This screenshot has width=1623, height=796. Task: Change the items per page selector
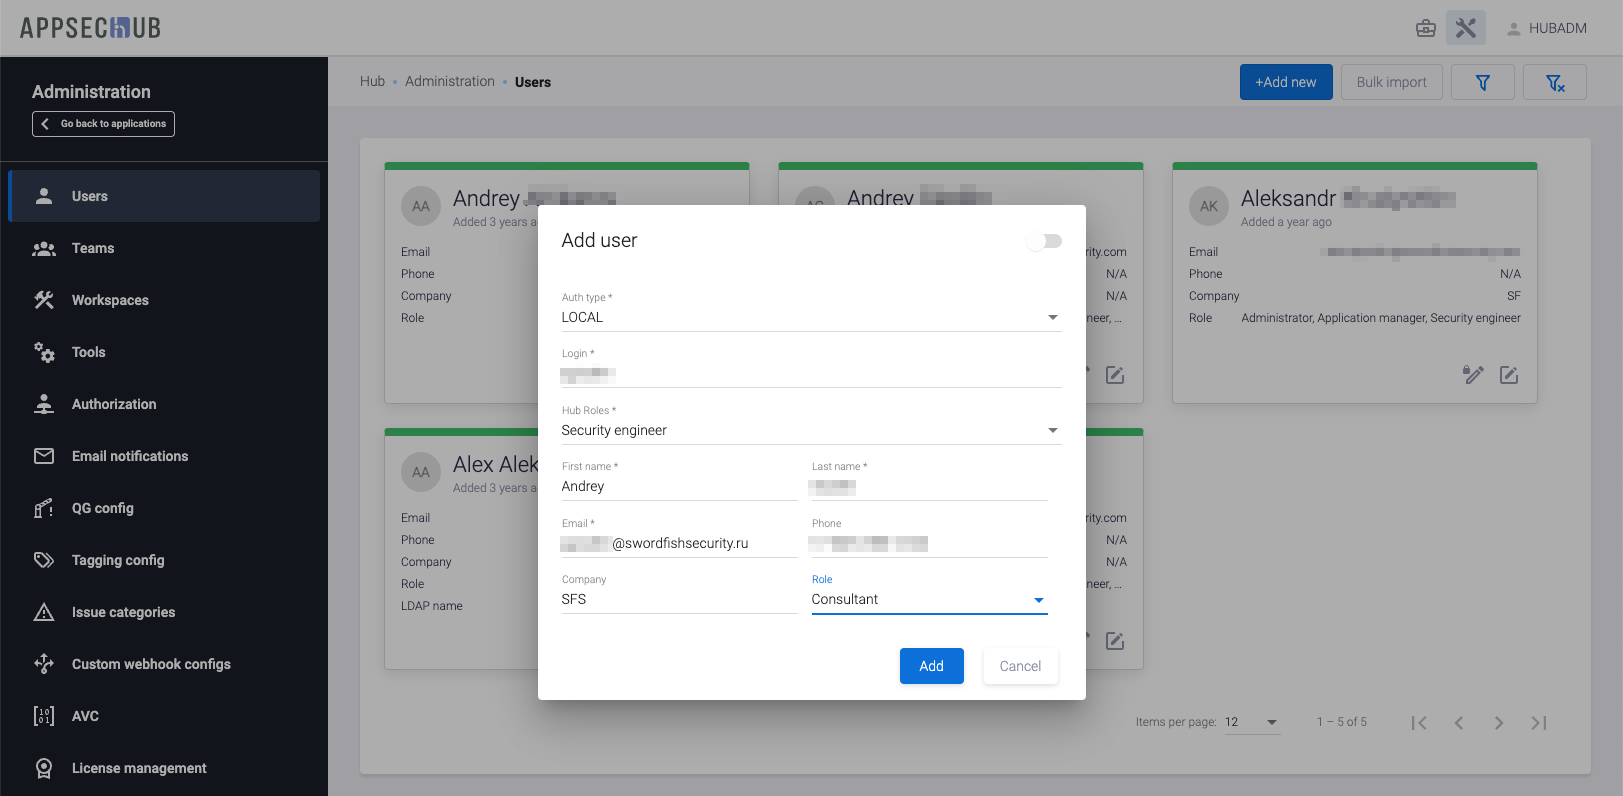(1251, 722)
